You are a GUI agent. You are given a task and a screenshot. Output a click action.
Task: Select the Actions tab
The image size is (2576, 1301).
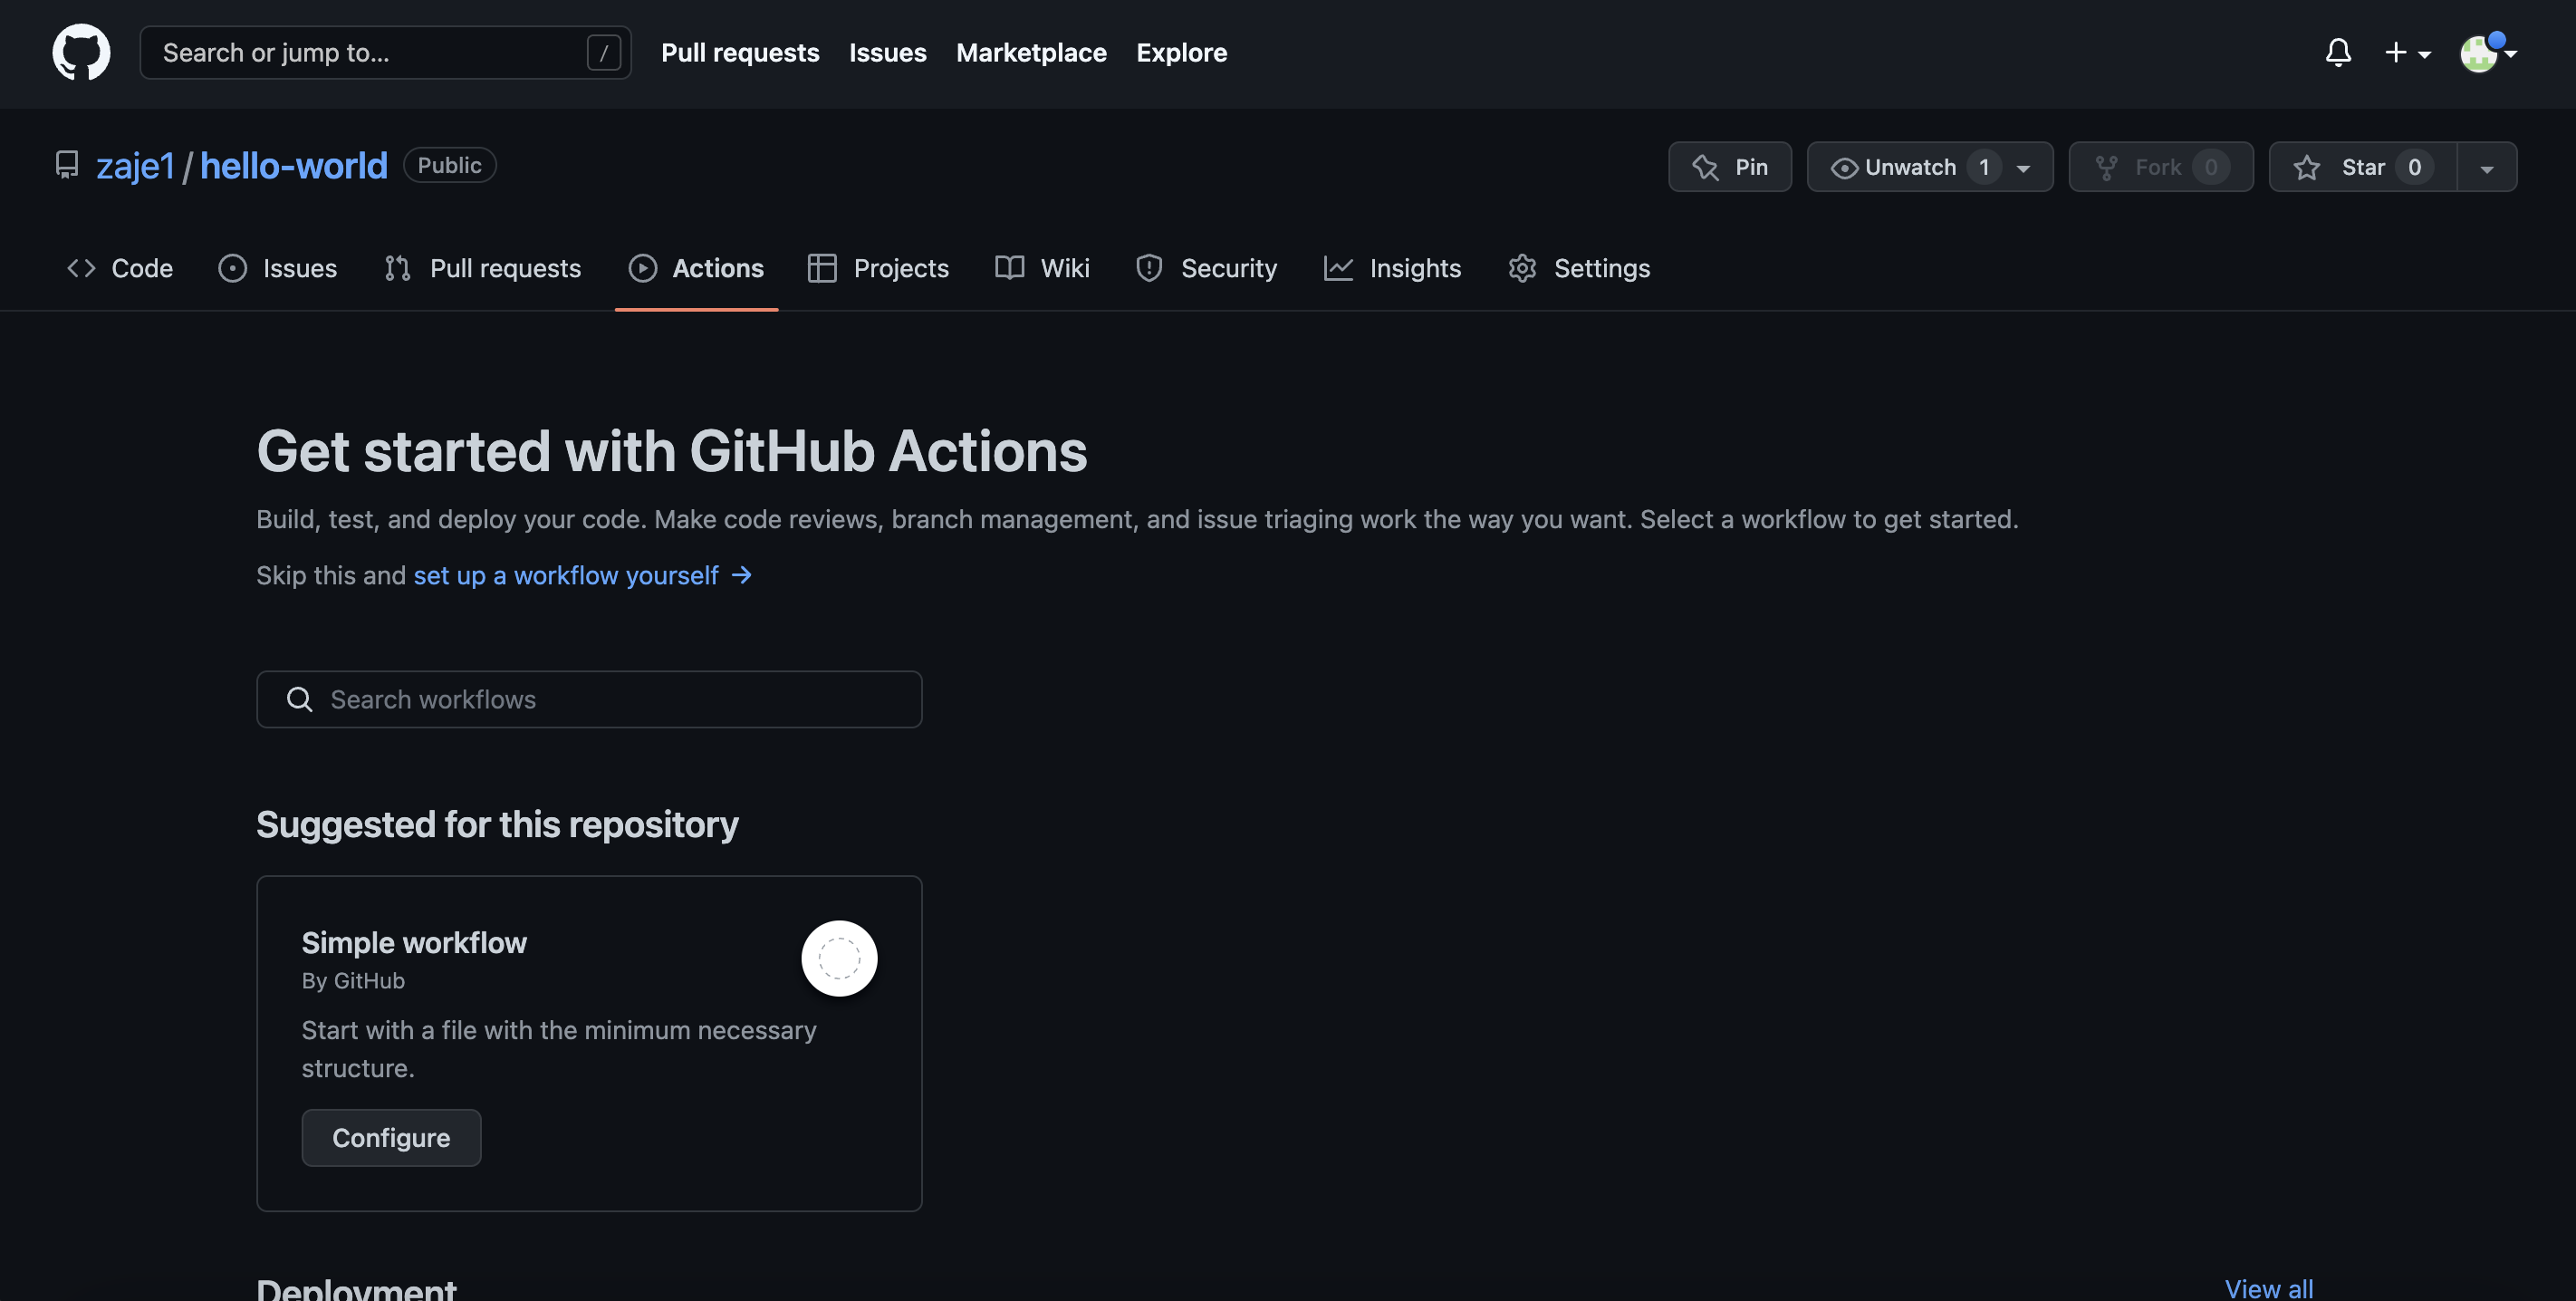(696, 268)
